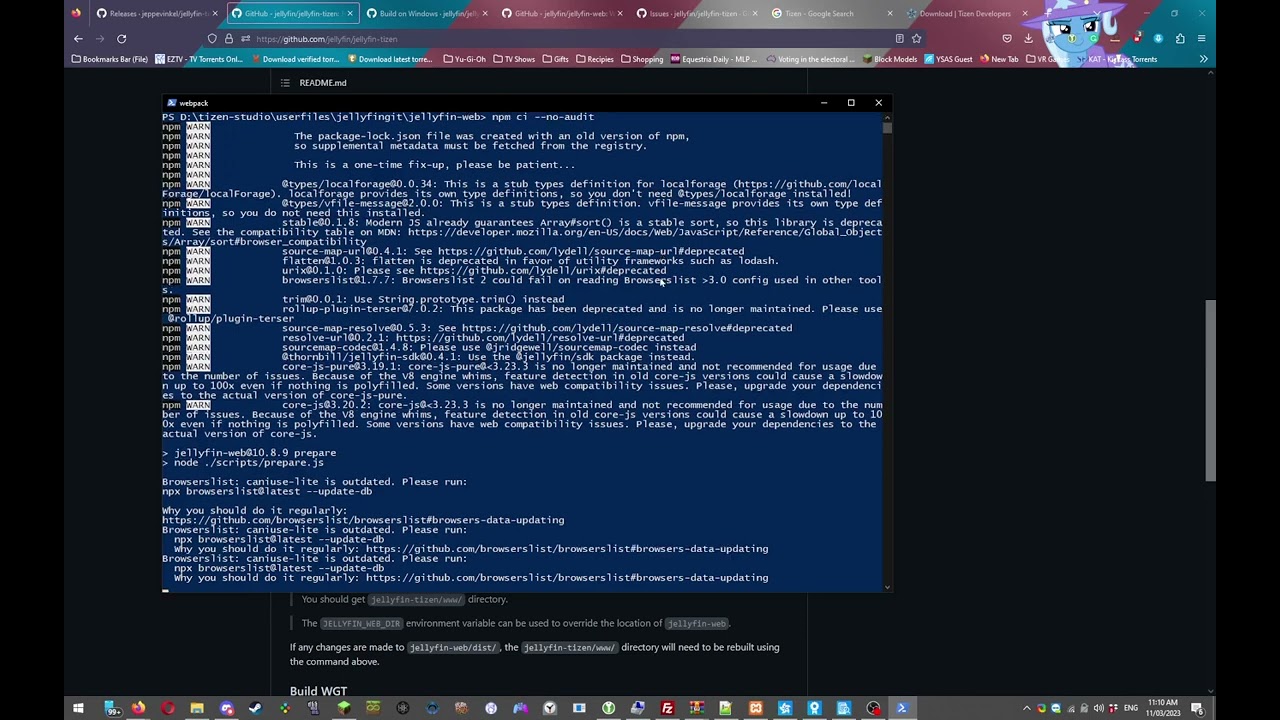Click the Build WGT heading
The width and height of the screenshot is (1280, 720).
318,691
